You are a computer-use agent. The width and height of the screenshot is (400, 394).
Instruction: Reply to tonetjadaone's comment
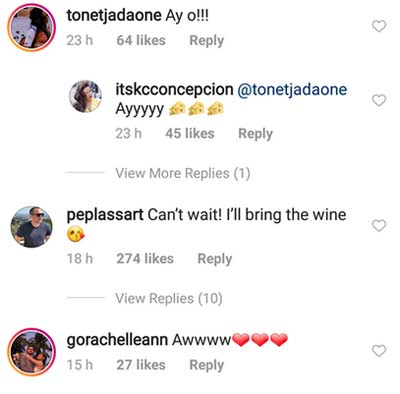coord(206,41)
